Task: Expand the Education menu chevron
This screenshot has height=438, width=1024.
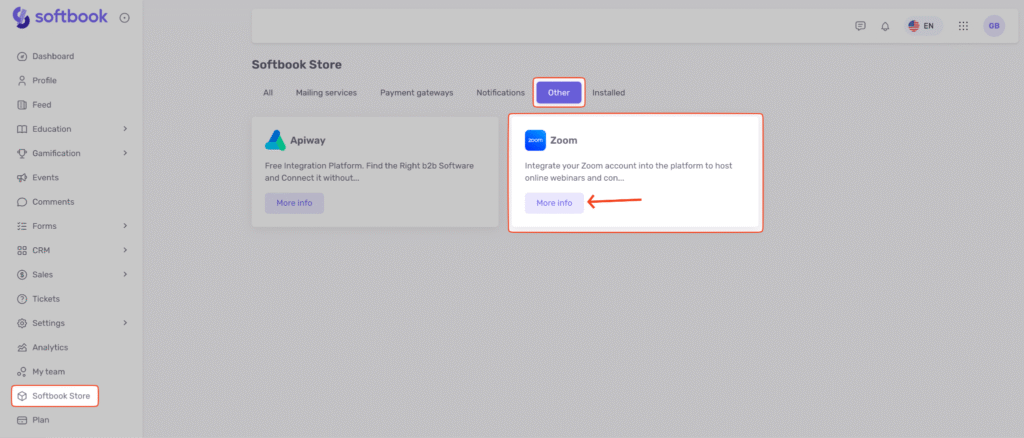Action: tap(125, 129)
